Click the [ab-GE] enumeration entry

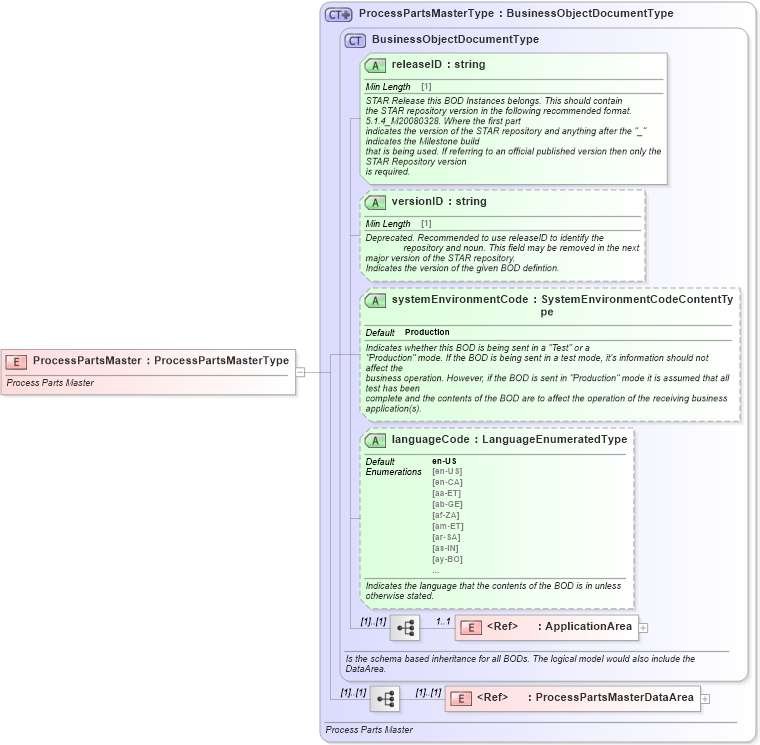coord(447,504)
